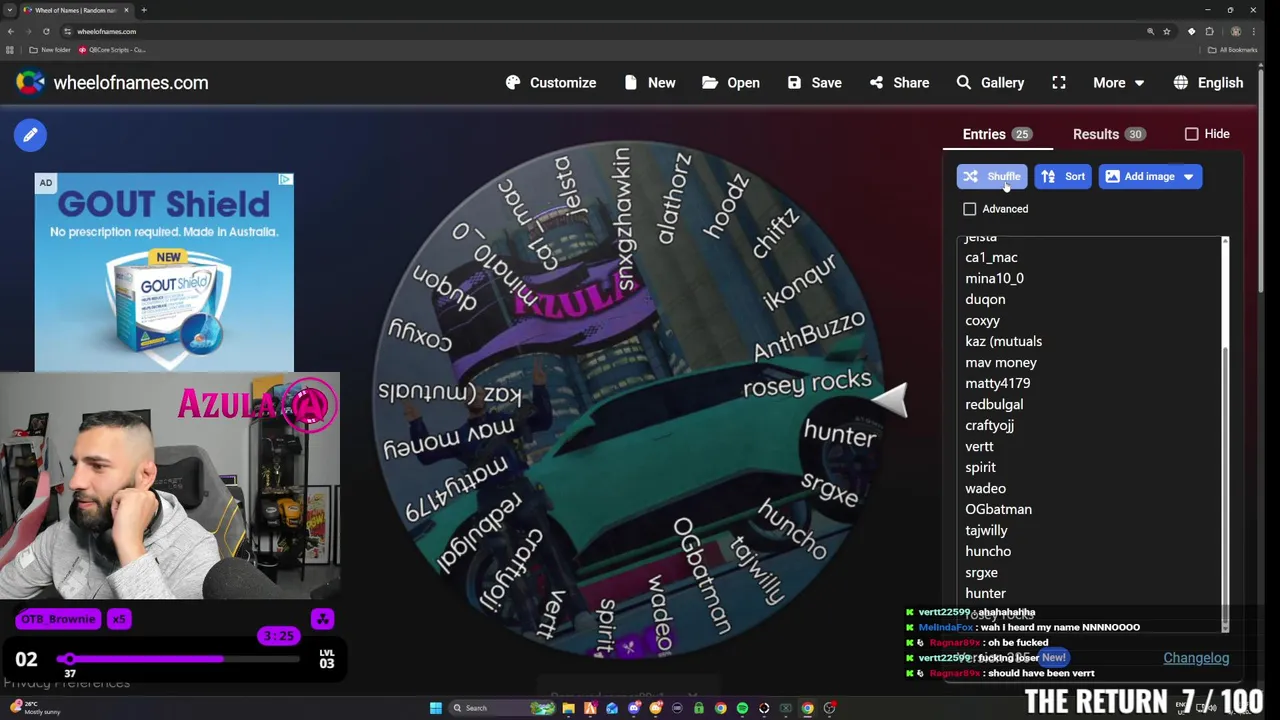1280x720 pixels.
Task: Select the 'vertt' entry in list
Action: 979,446
